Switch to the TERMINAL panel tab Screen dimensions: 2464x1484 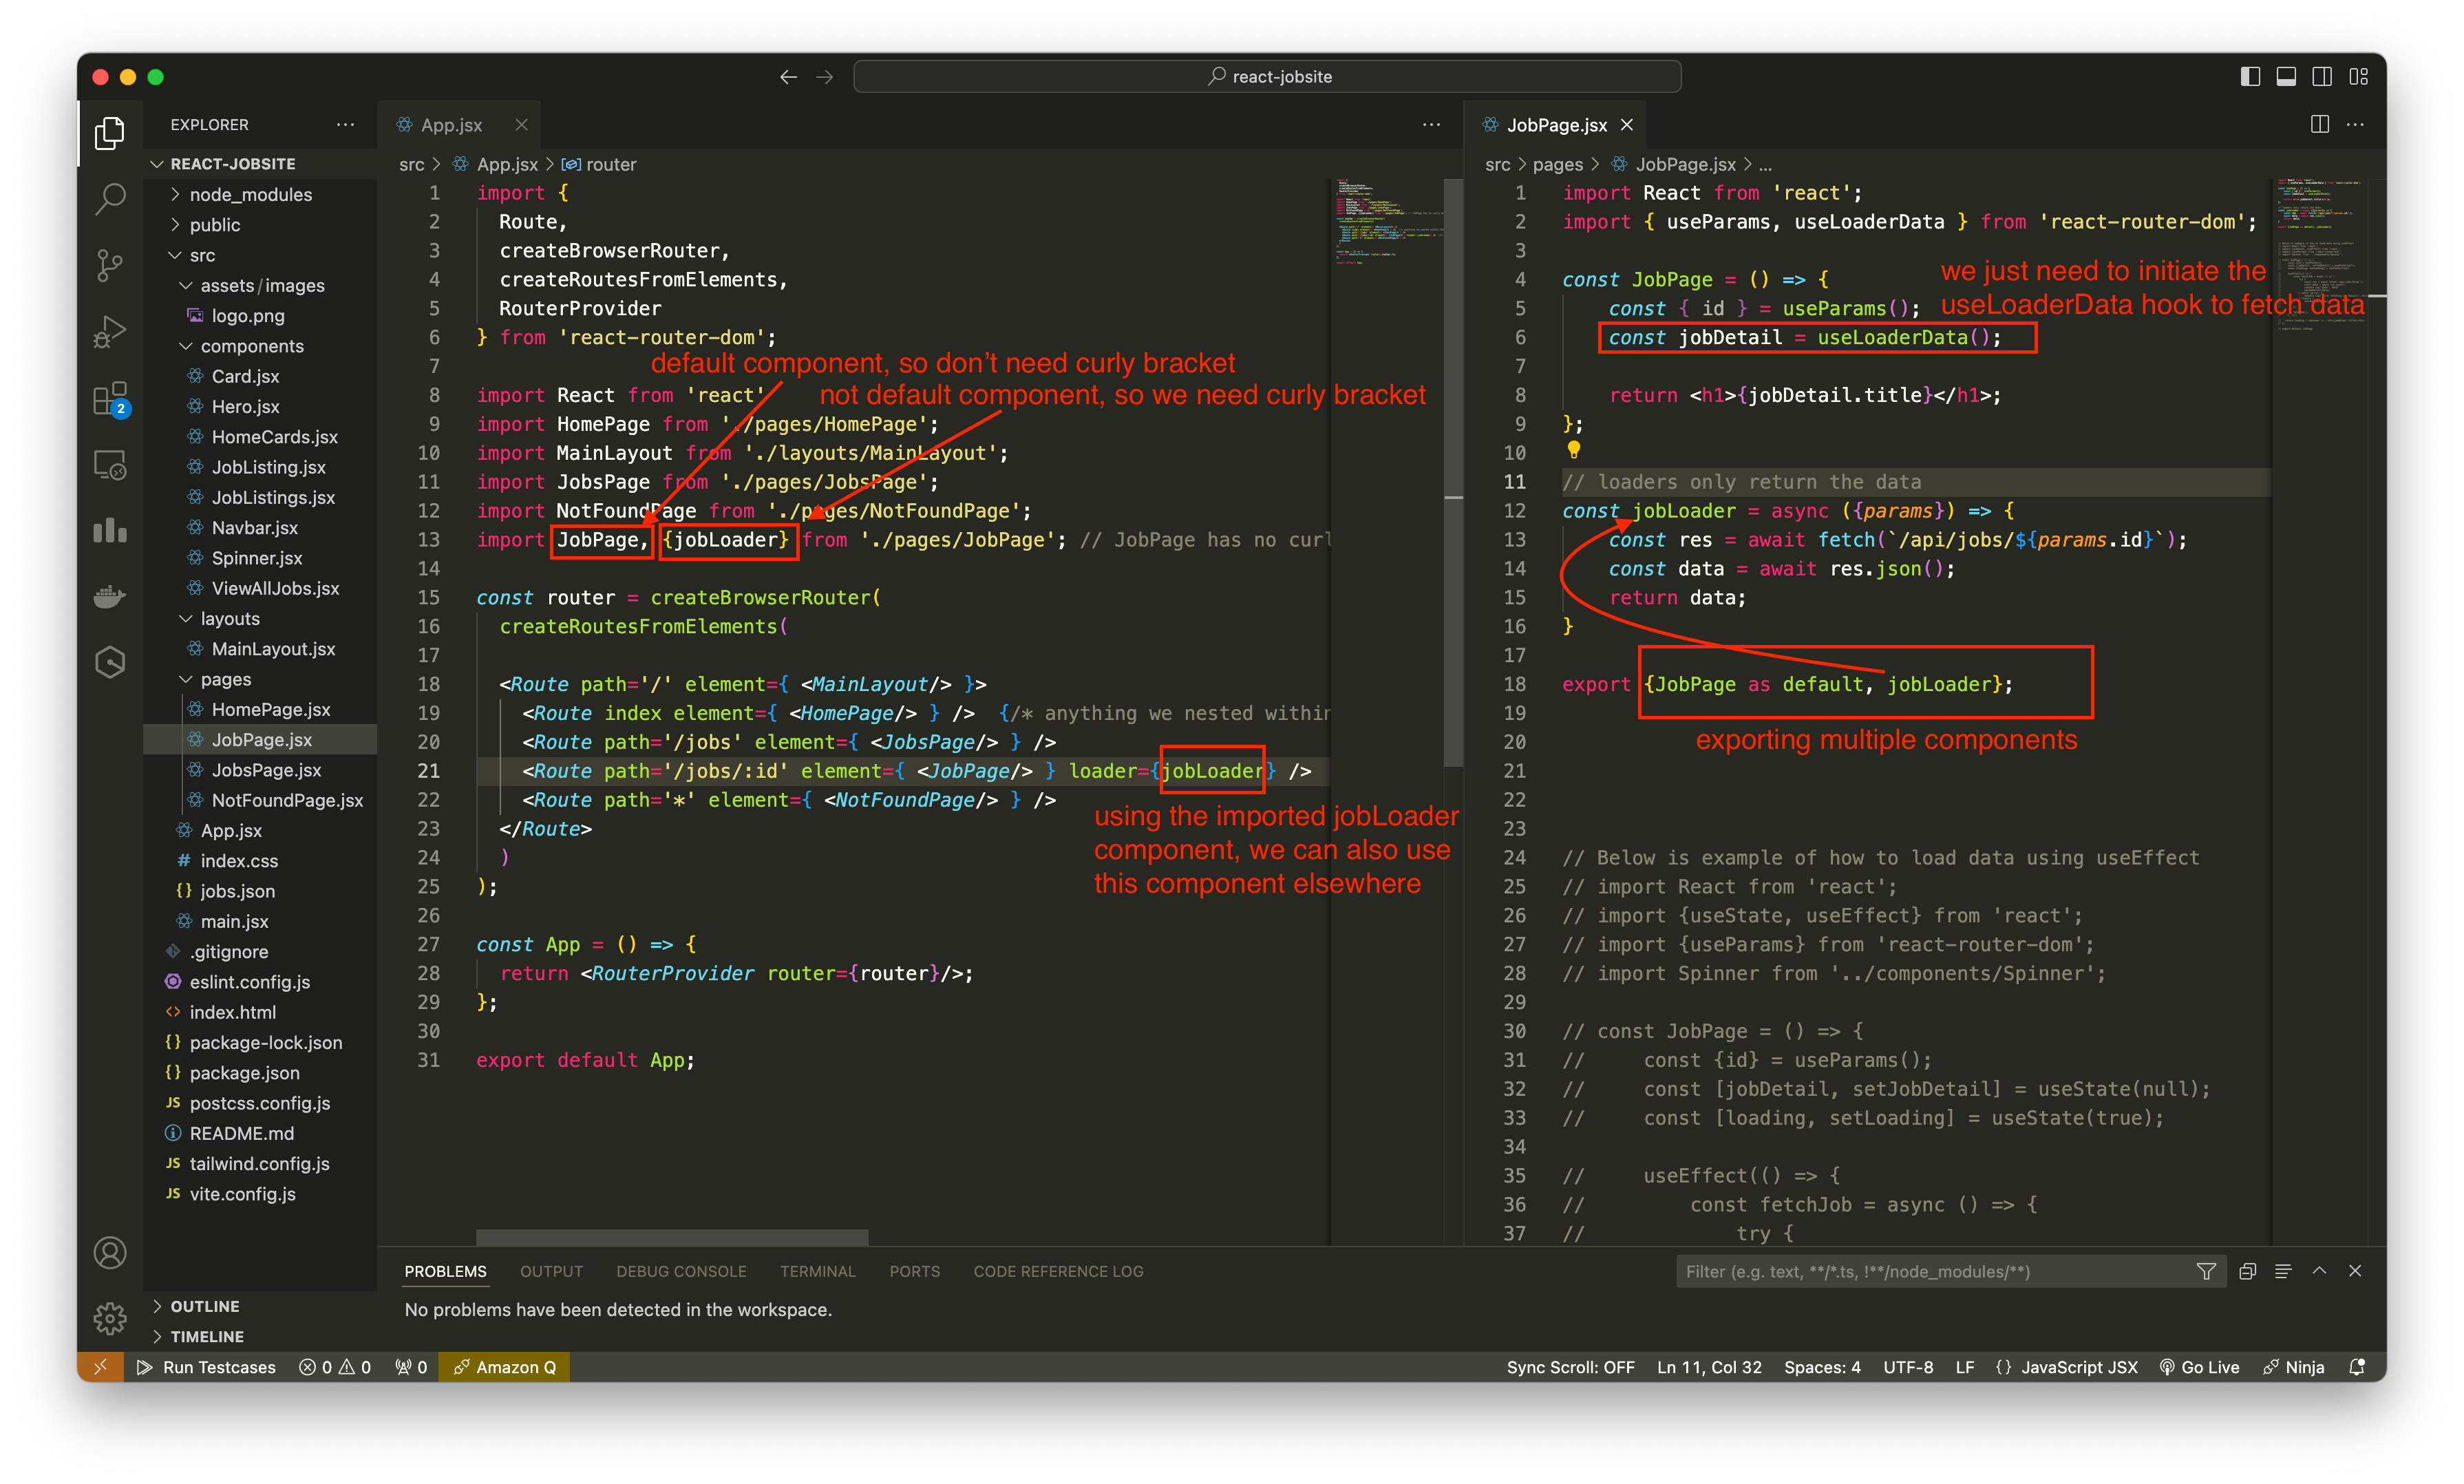coord(817,1271)
